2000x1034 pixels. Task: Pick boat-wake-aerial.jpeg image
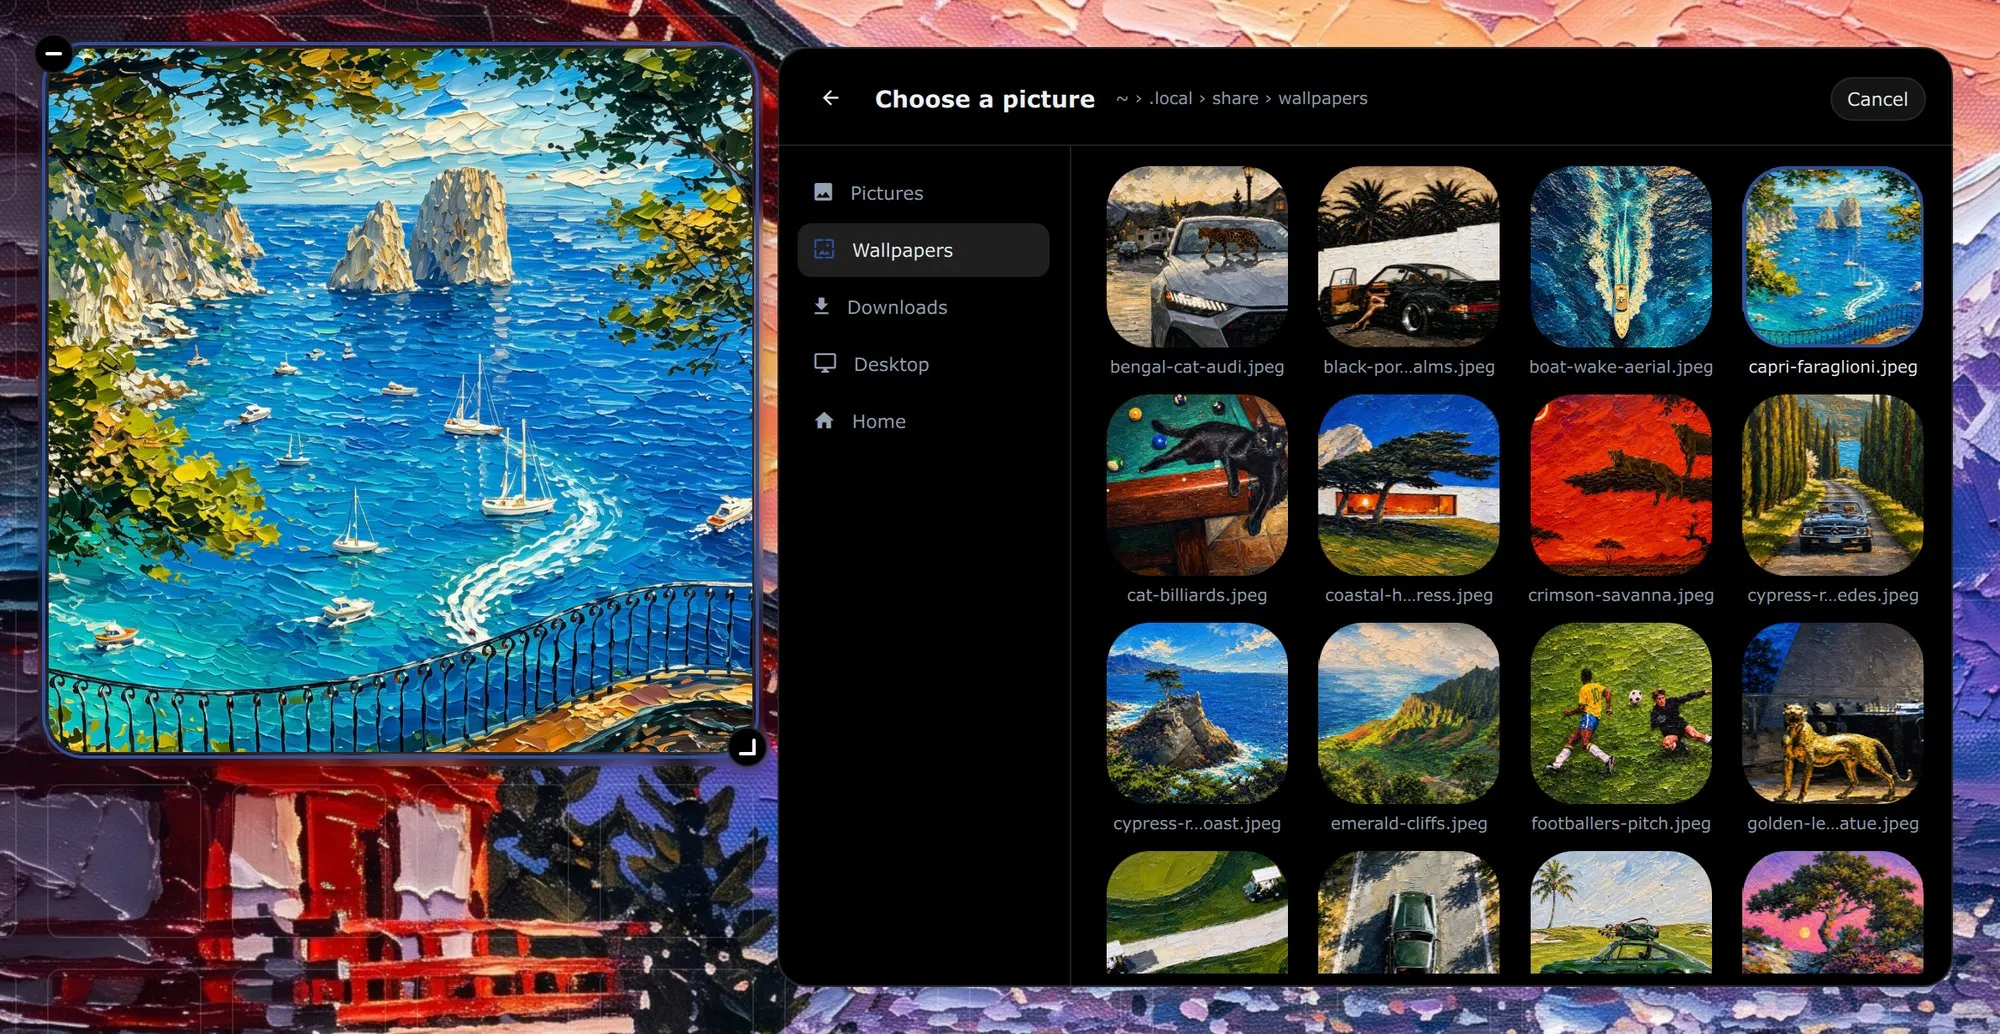pyautogui.click(x=1621, y=257)
